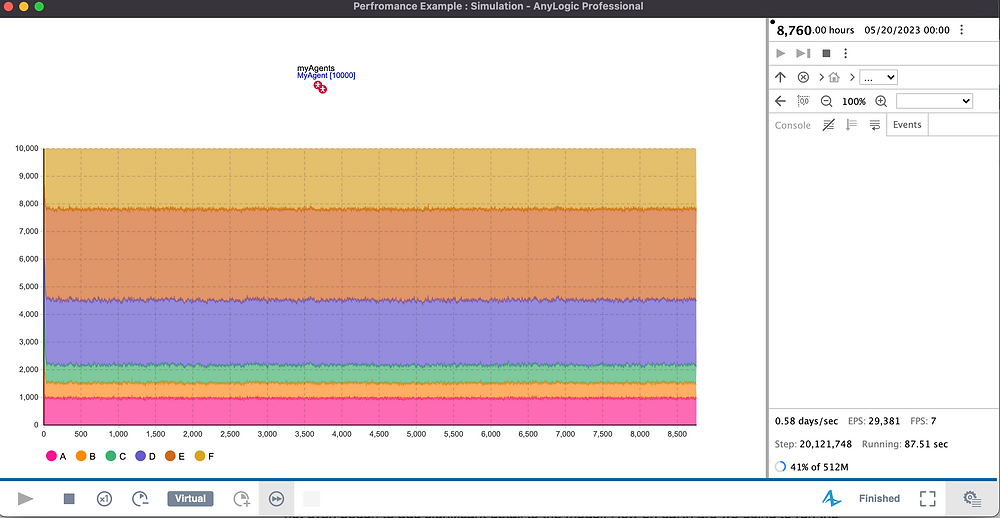Toggle the developer panel gear icon
Image resolution: width=1000 pixels, height=518 pixels.
[971, 499]
